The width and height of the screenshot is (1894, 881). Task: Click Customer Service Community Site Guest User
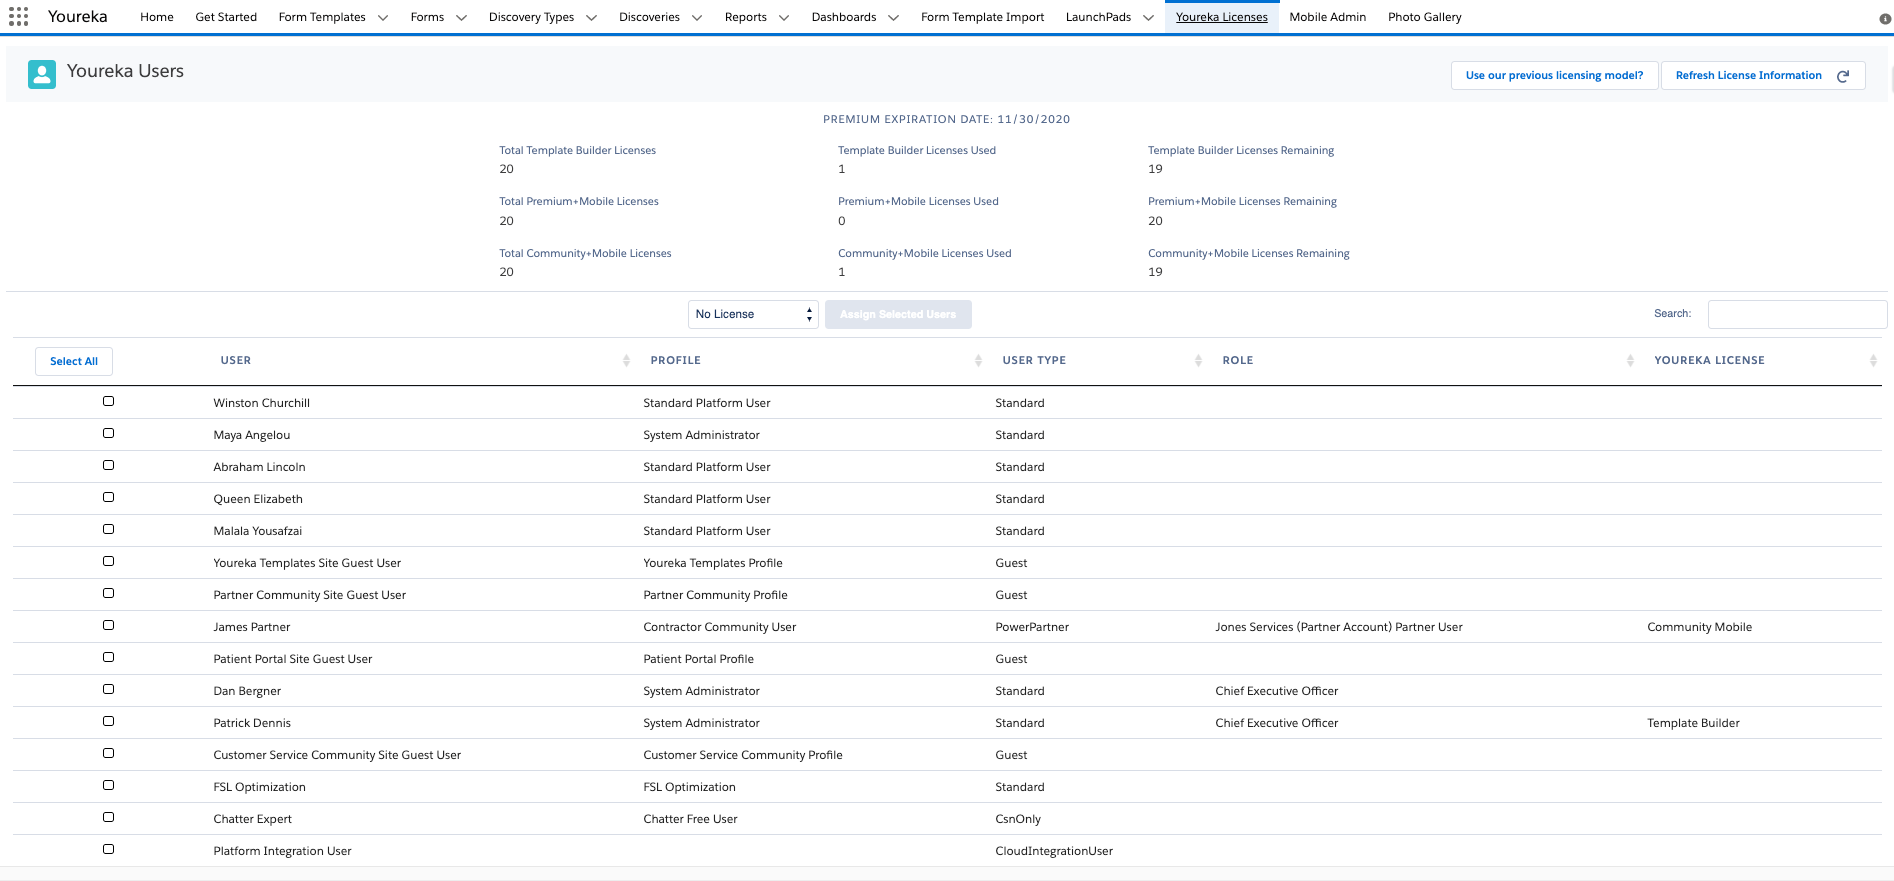337,755
